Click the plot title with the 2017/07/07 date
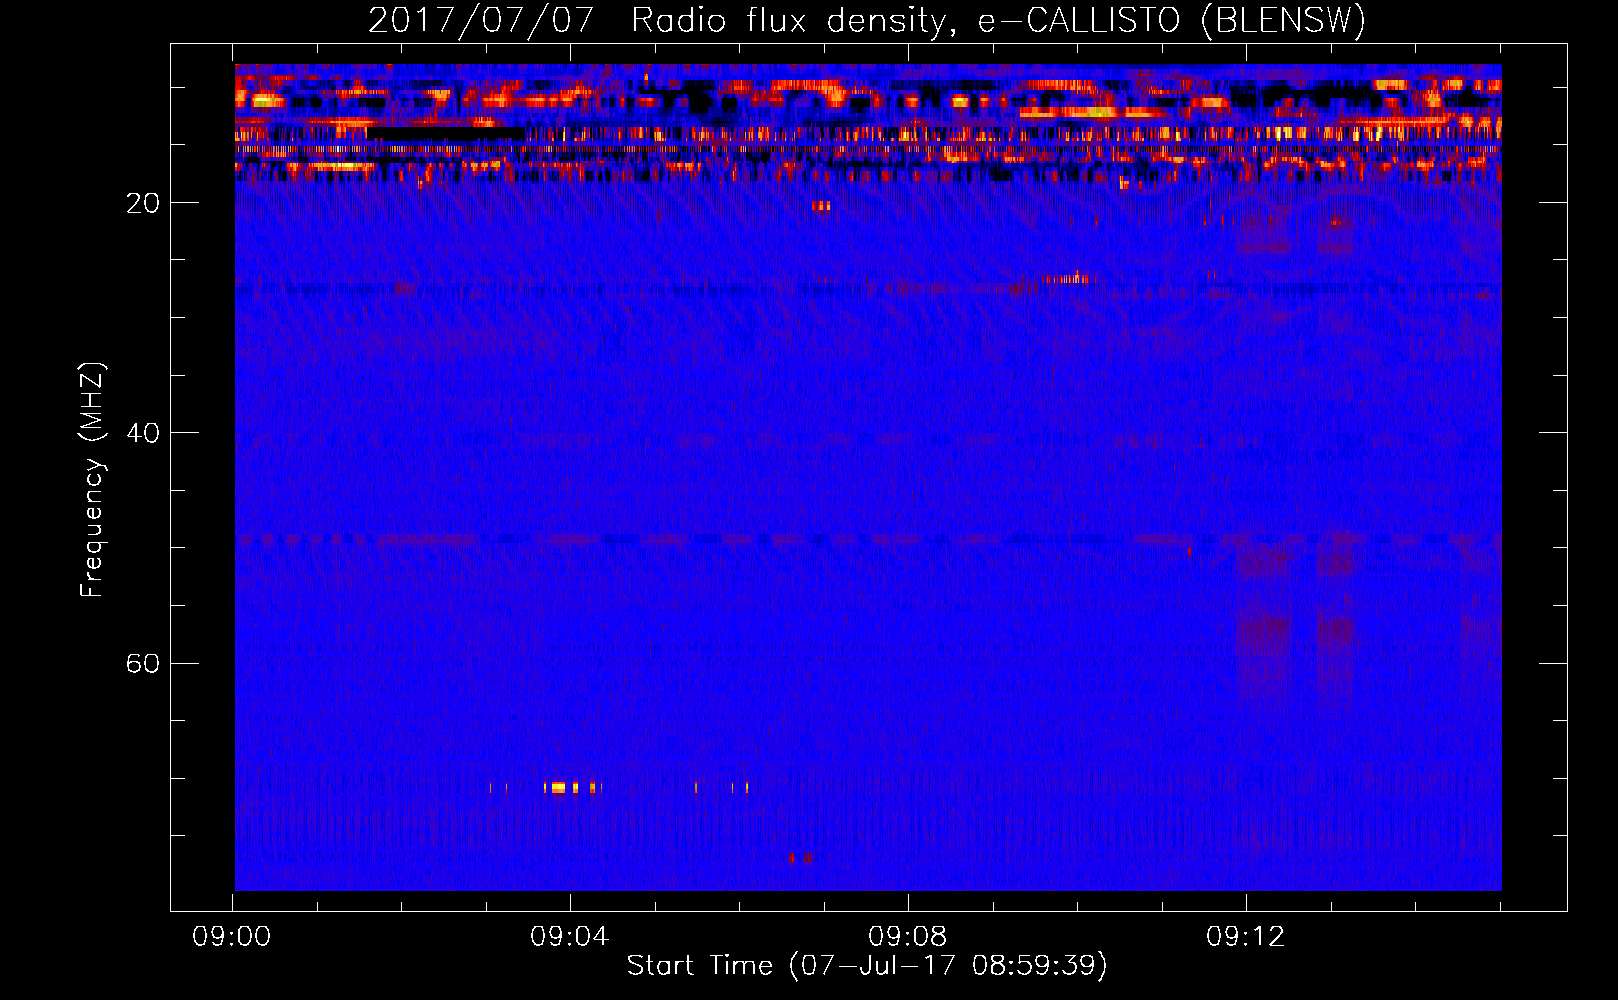This screenshot has width=1618, height=1000. (867, 20)
